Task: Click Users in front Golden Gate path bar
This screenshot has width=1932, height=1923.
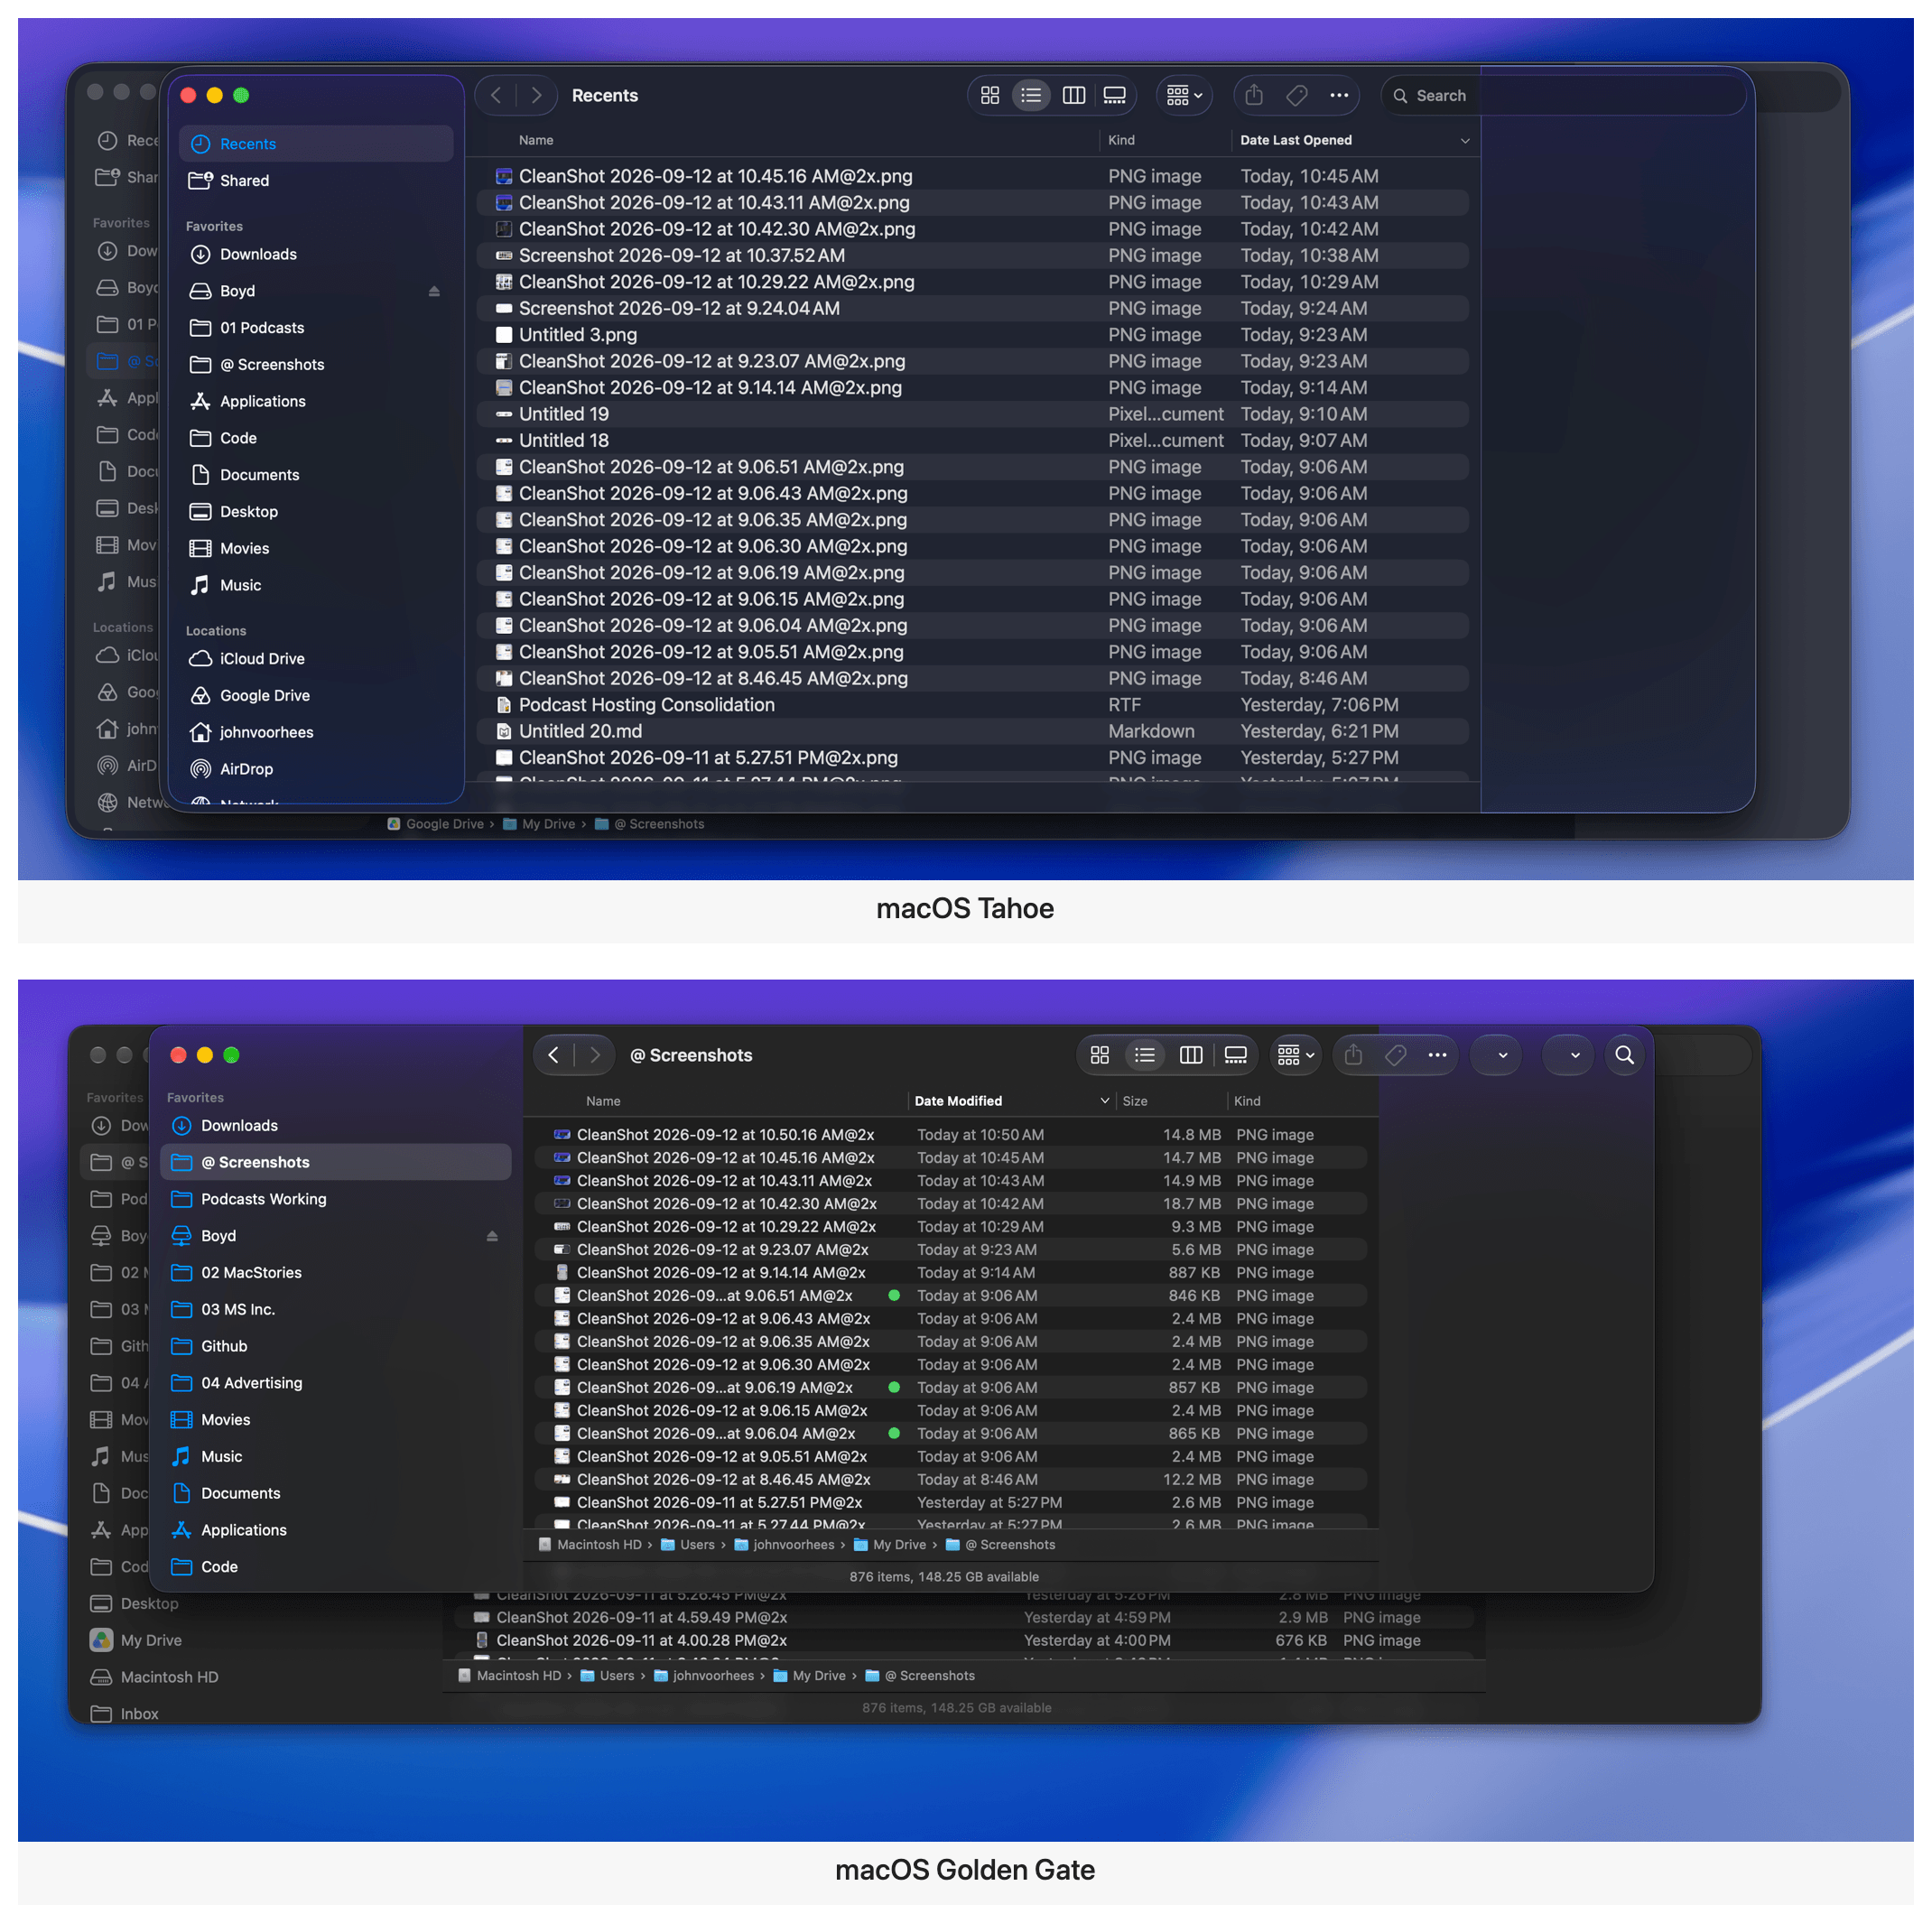Action: [688, 1545]
